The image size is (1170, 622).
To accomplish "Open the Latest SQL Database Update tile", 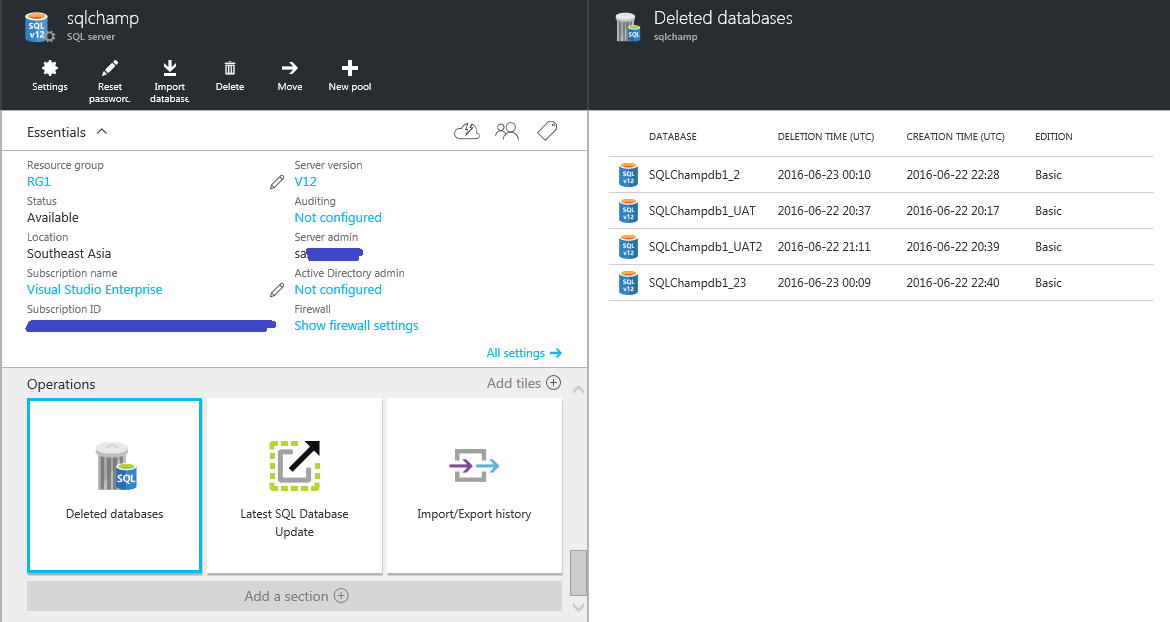I will (x=295, y=486).
